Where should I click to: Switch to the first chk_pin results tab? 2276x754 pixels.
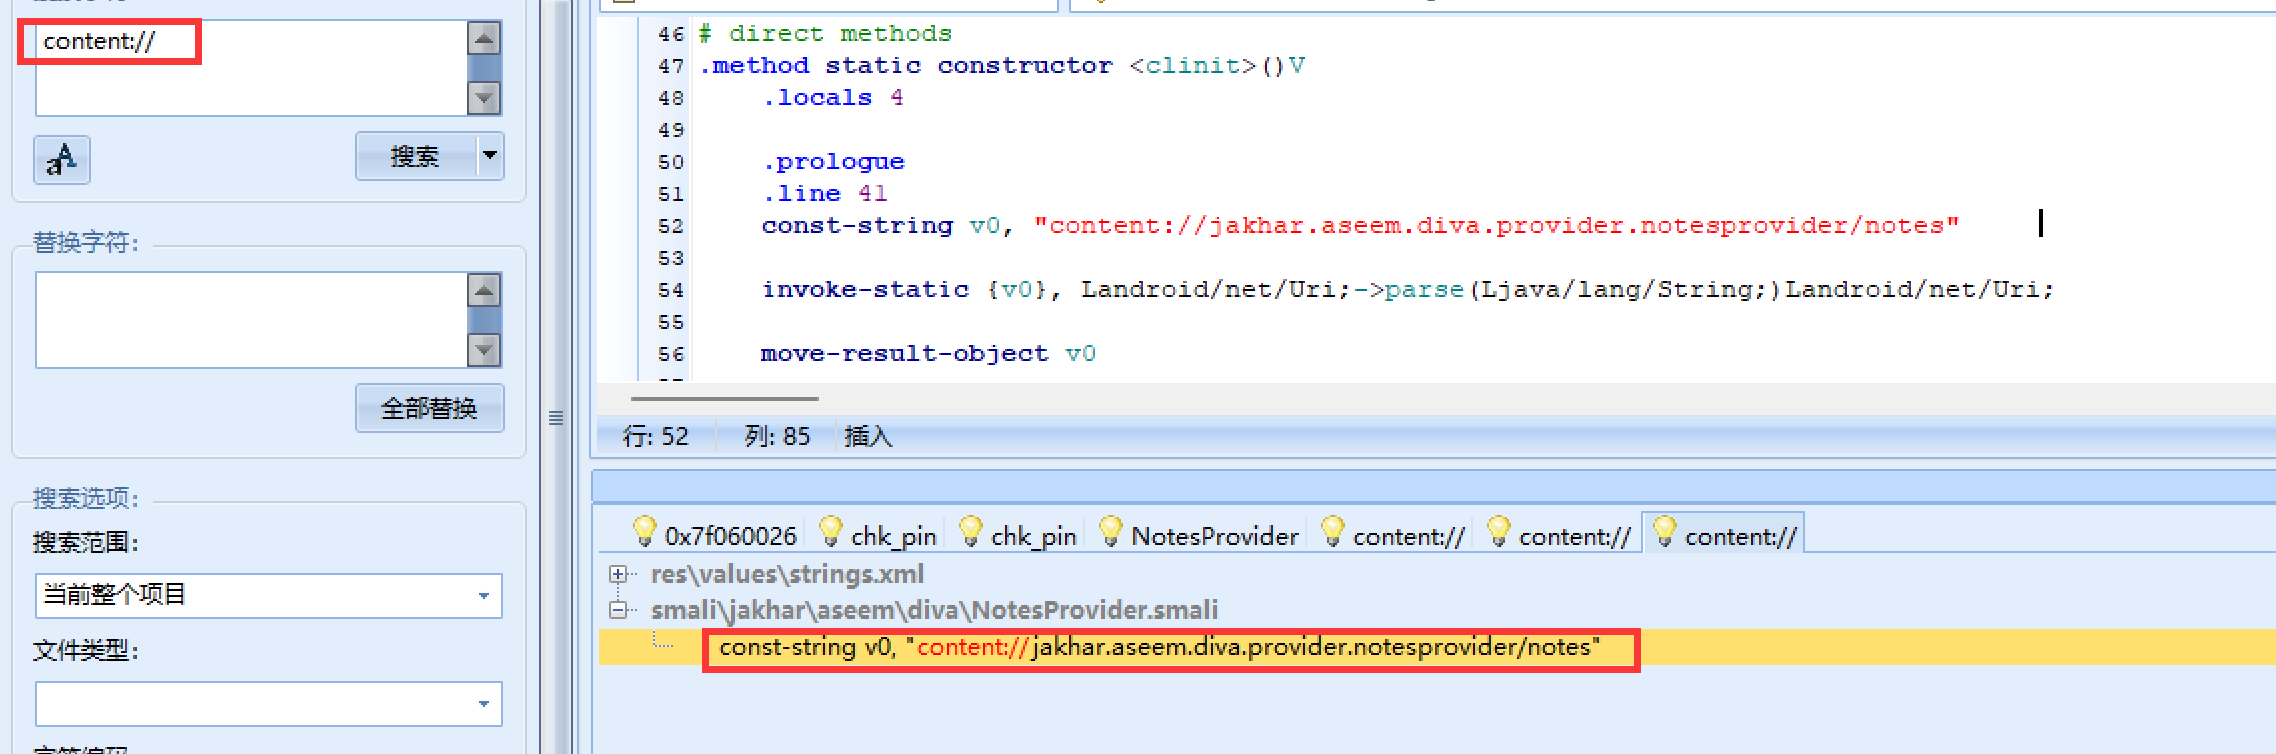[878, 535]
